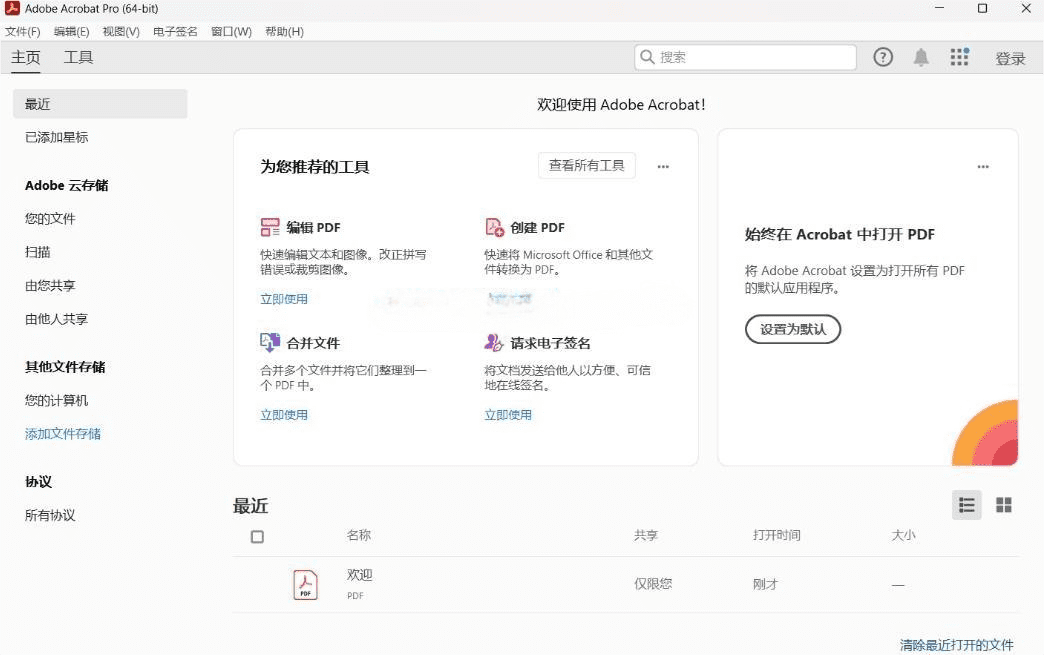Open the 文件(F) menu

[23, 31]
